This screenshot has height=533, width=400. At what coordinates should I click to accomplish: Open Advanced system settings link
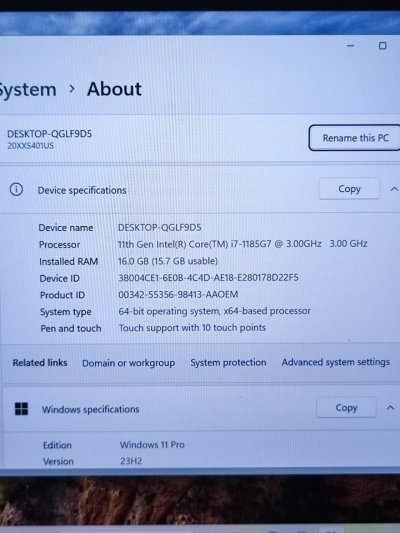point(335,362)
